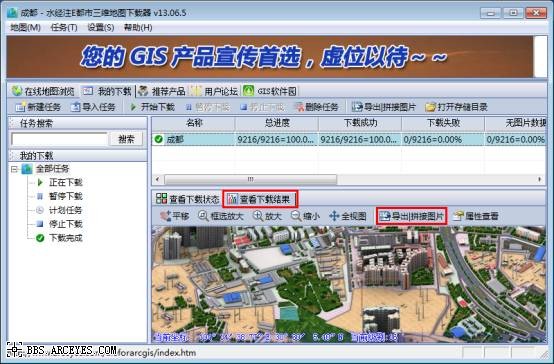Start downloading with 开始下载

click(x=152, y=107)
